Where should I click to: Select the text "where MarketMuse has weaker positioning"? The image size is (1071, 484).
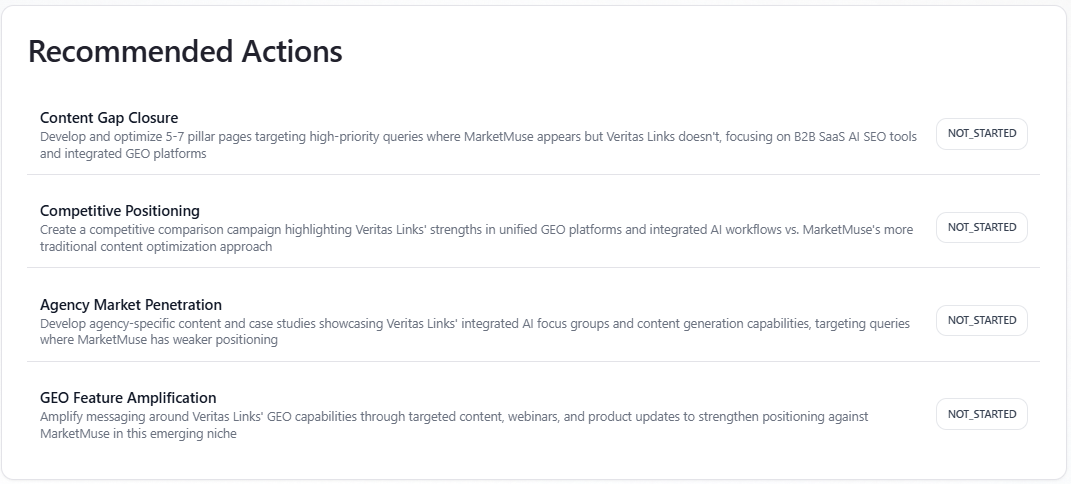159,340
